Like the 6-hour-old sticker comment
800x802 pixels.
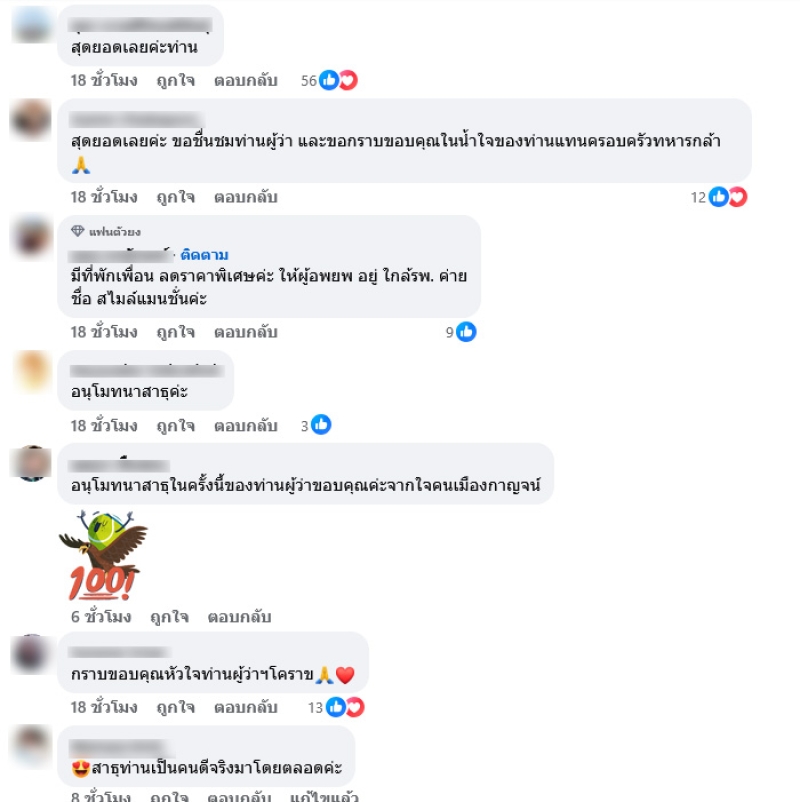click(169, 617)
